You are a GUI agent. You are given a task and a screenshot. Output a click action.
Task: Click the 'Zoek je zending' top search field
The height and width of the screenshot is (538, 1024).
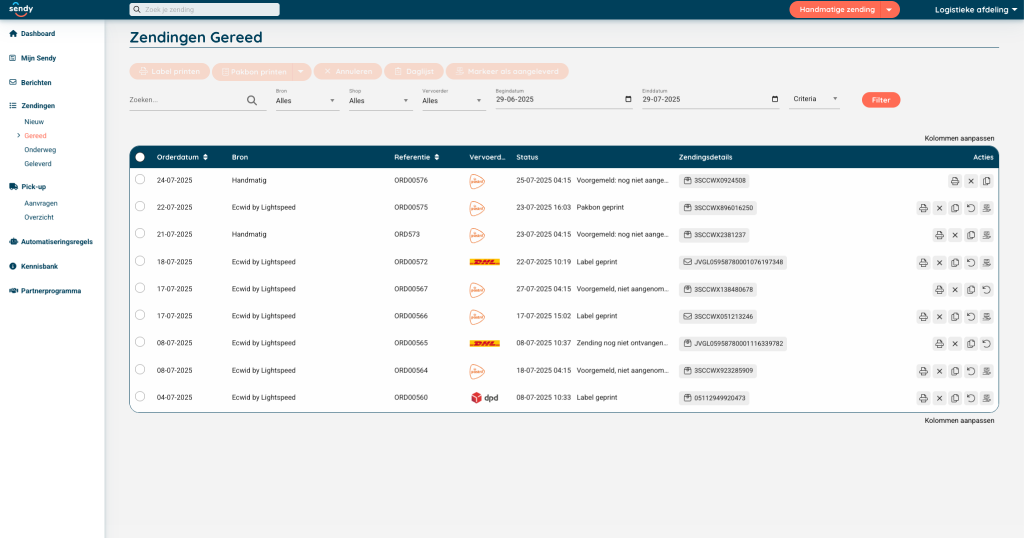point(204,10)
